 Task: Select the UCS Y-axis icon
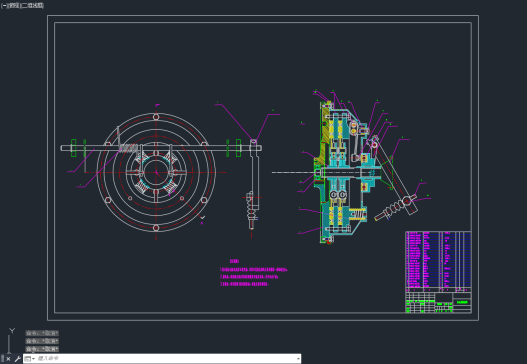point(12,331)
